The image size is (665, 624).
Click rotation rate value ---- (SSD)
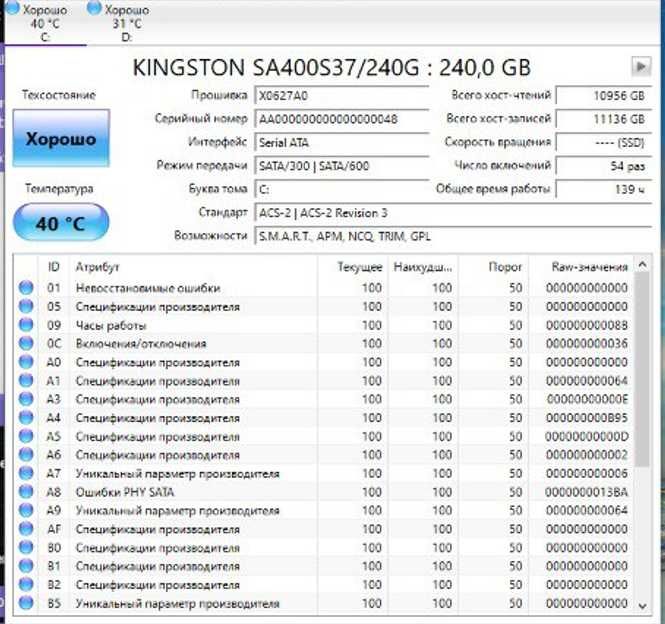coord(603,143)
